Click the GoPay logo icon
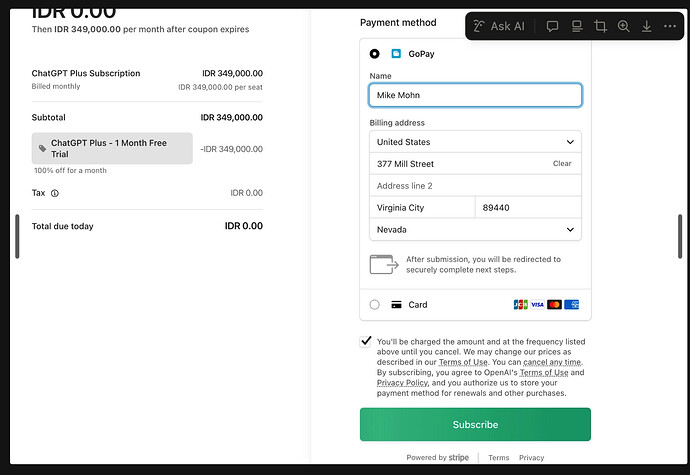Viewport: 690px width, 475px height. tap(396, 54)
